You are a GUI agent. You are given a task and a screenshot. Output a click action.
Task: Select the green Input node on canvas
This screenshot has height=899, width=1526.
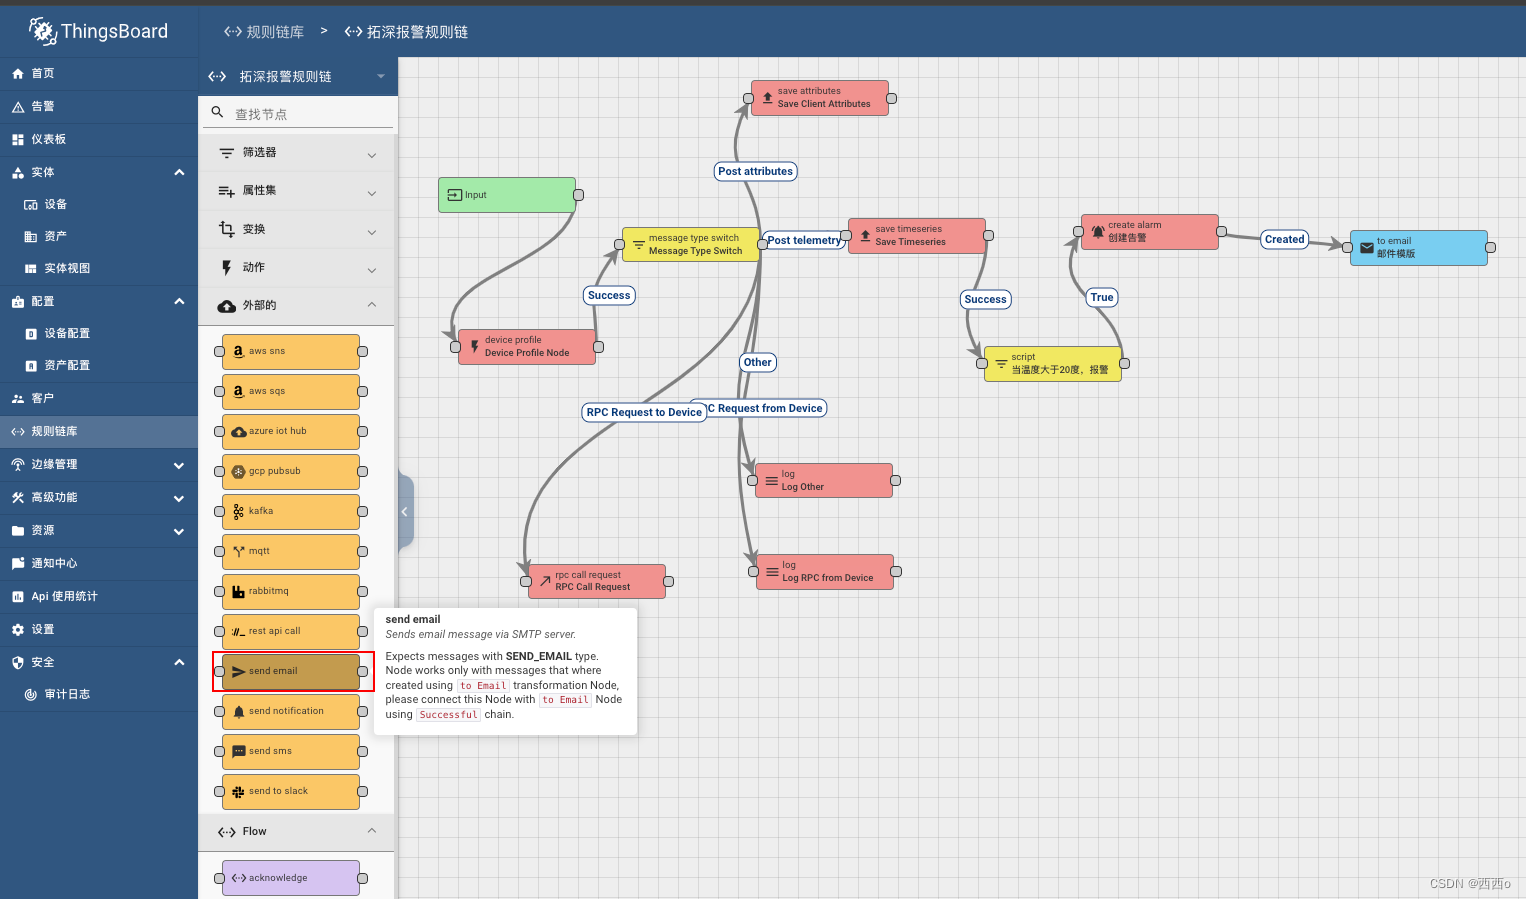[x=506, y=195]
